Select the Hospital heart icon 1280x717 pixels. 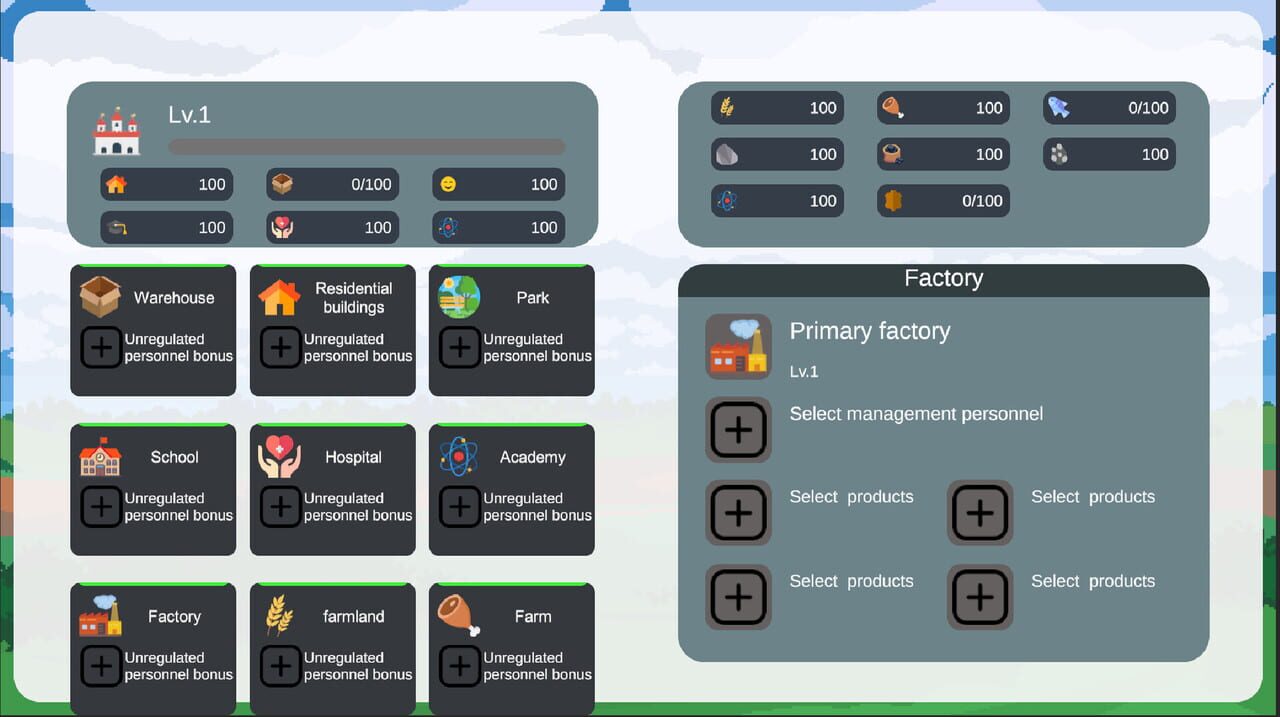tap(279, 457)
